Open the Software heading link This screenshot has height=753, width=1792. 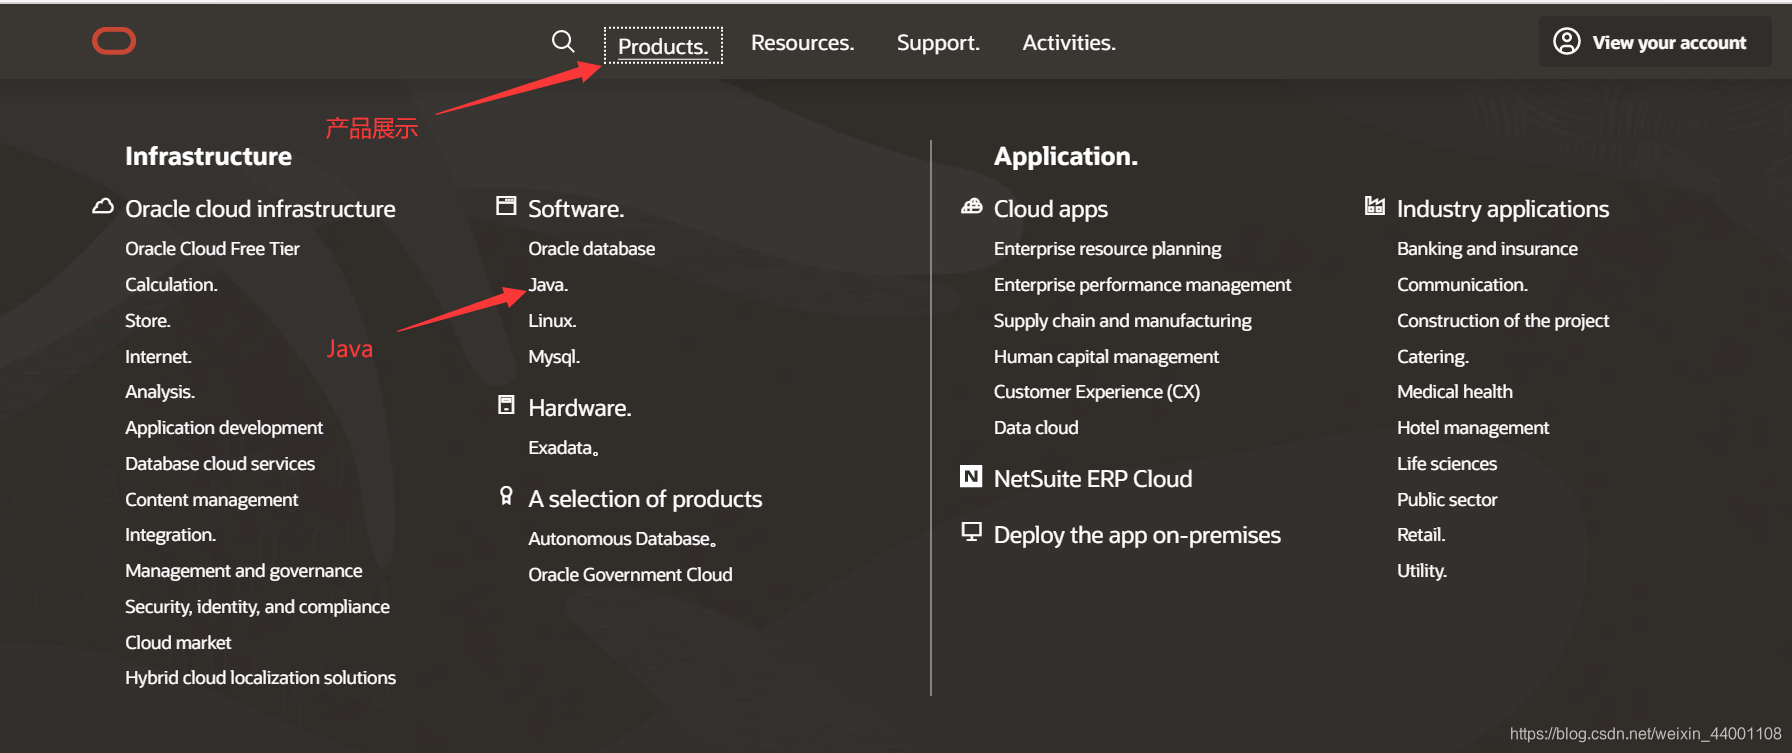tap(576, 209)
